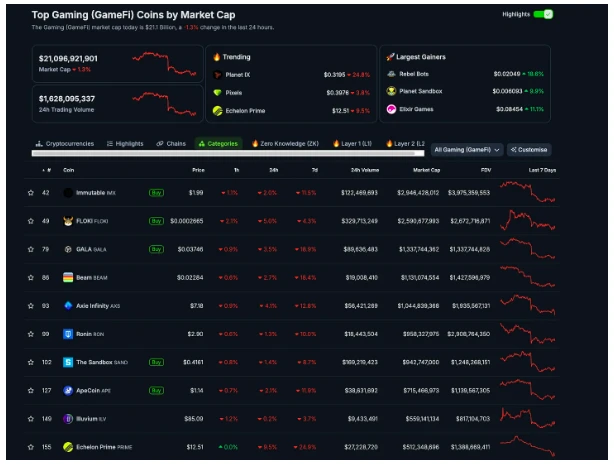This screenshot has height=465, width=614.
Task: Click The Sandbox coin icon
Action: pos(68,362)
